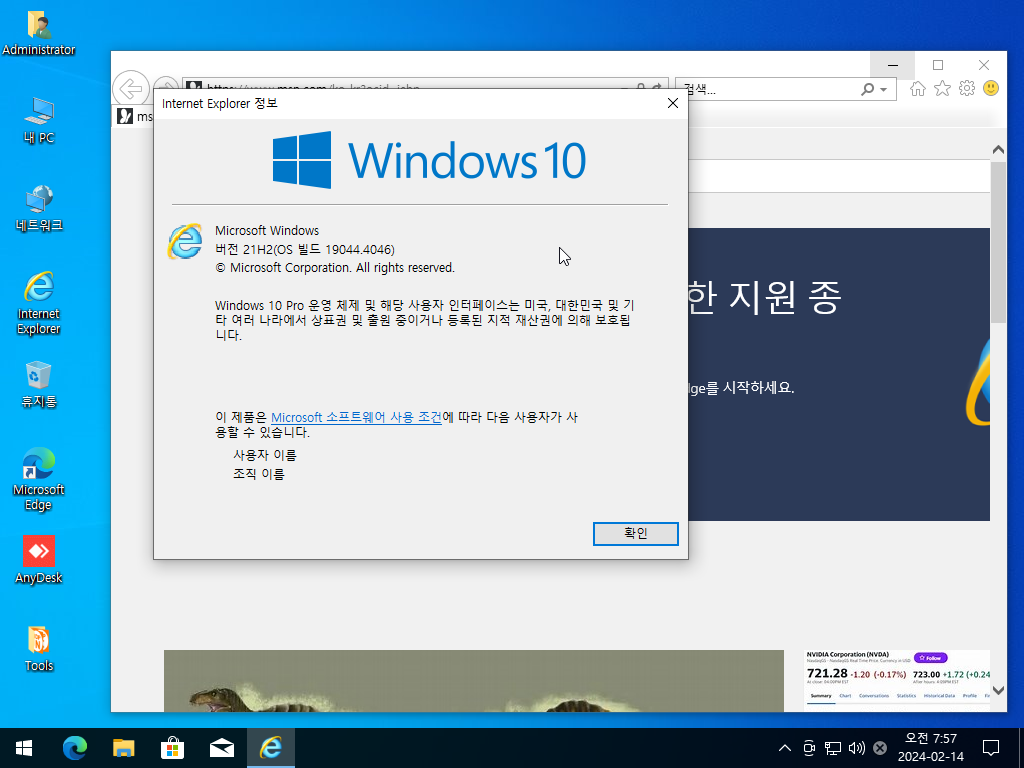Viewport: 1024px width, 768px height.
Task: Launch Microsoft Edge from taskbar
Action: coord(74,748)
